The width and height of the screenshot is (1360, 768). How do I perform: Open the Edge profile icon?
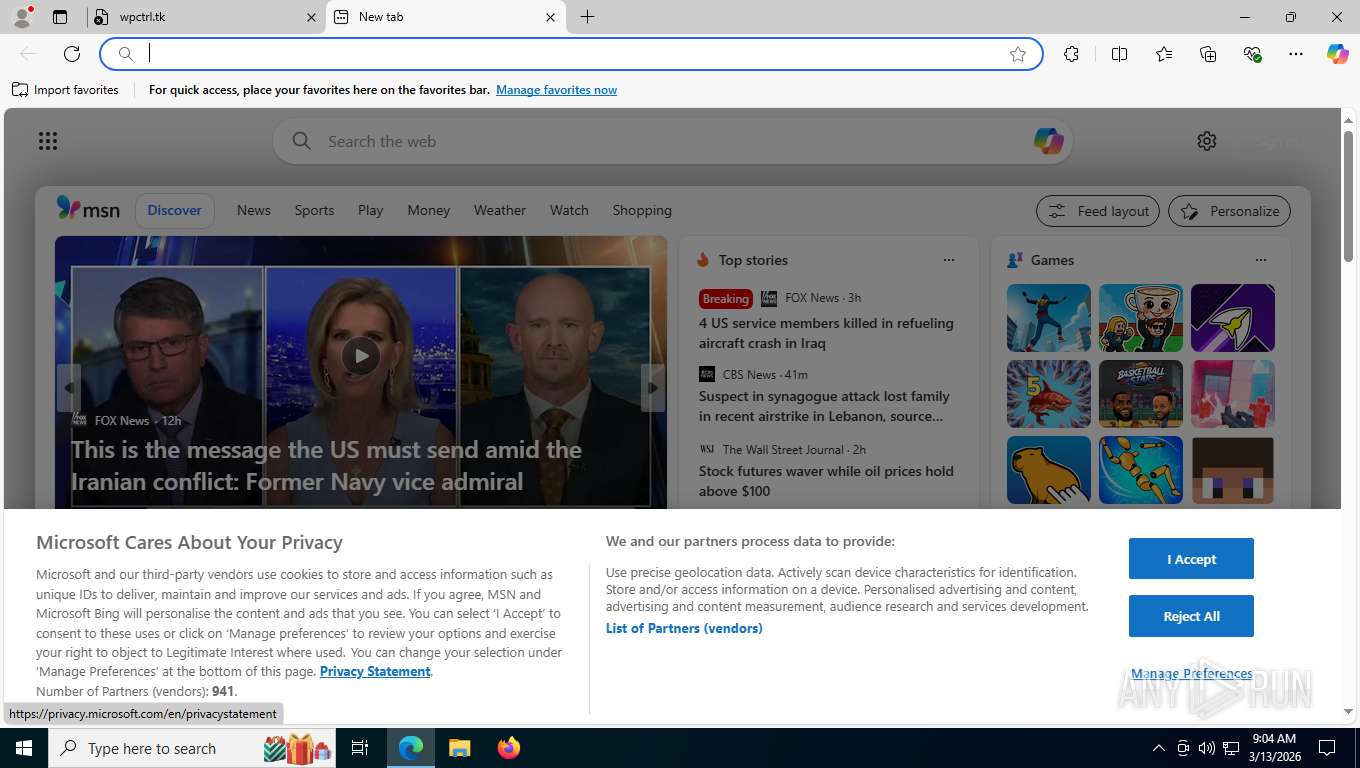(21, 17)
